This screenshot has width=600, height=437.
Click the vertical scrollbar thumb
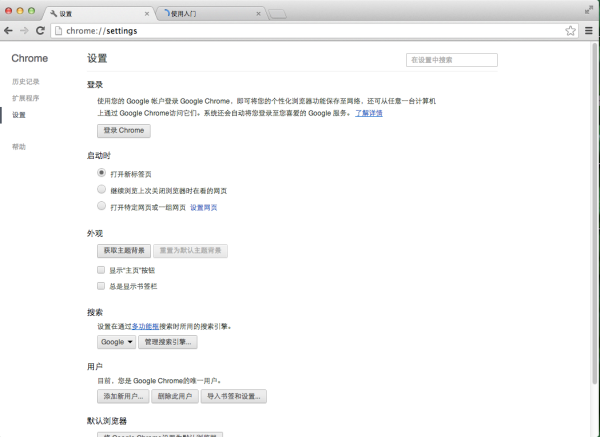click(595, 214)
